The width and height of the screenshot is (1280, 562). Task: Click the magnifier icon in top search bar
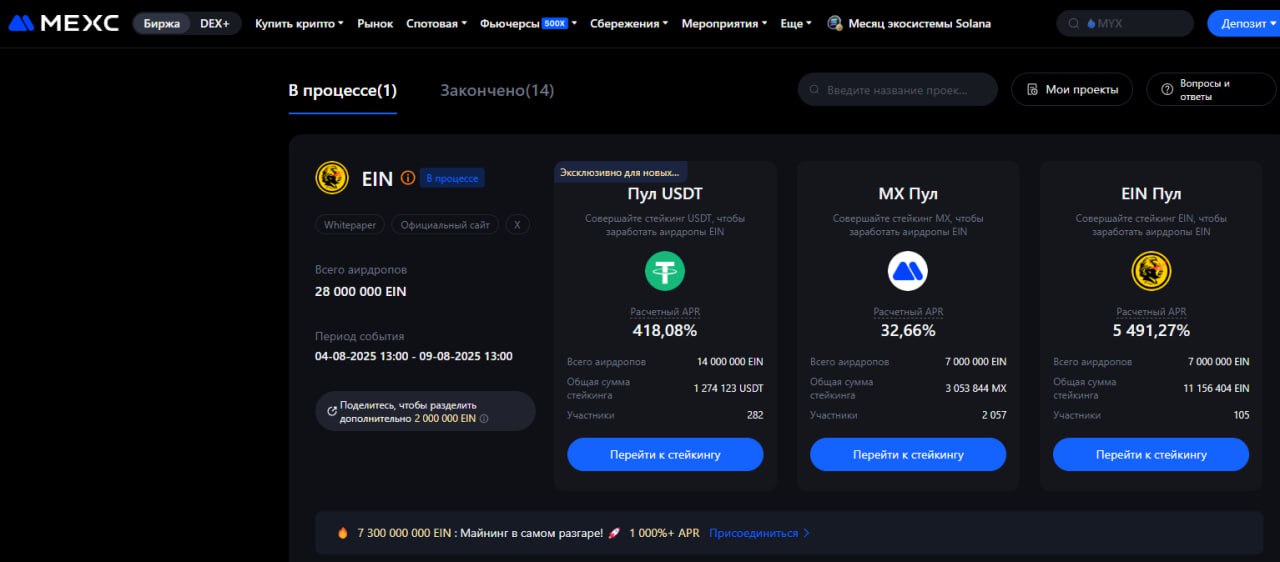(1074, 23)
